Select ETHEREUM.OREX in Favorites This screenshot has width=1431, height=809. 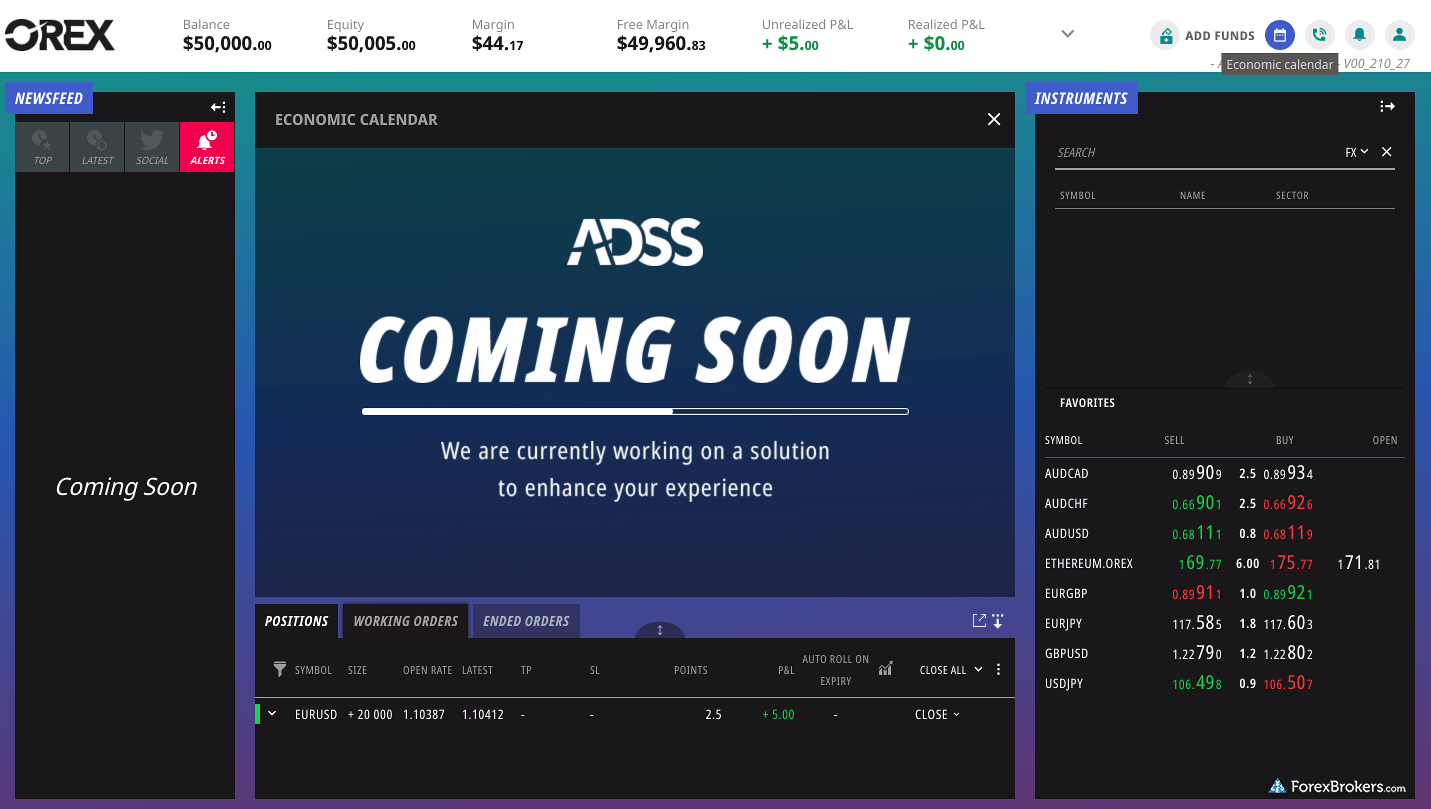pyautogui.click(x=1089, y=564)
